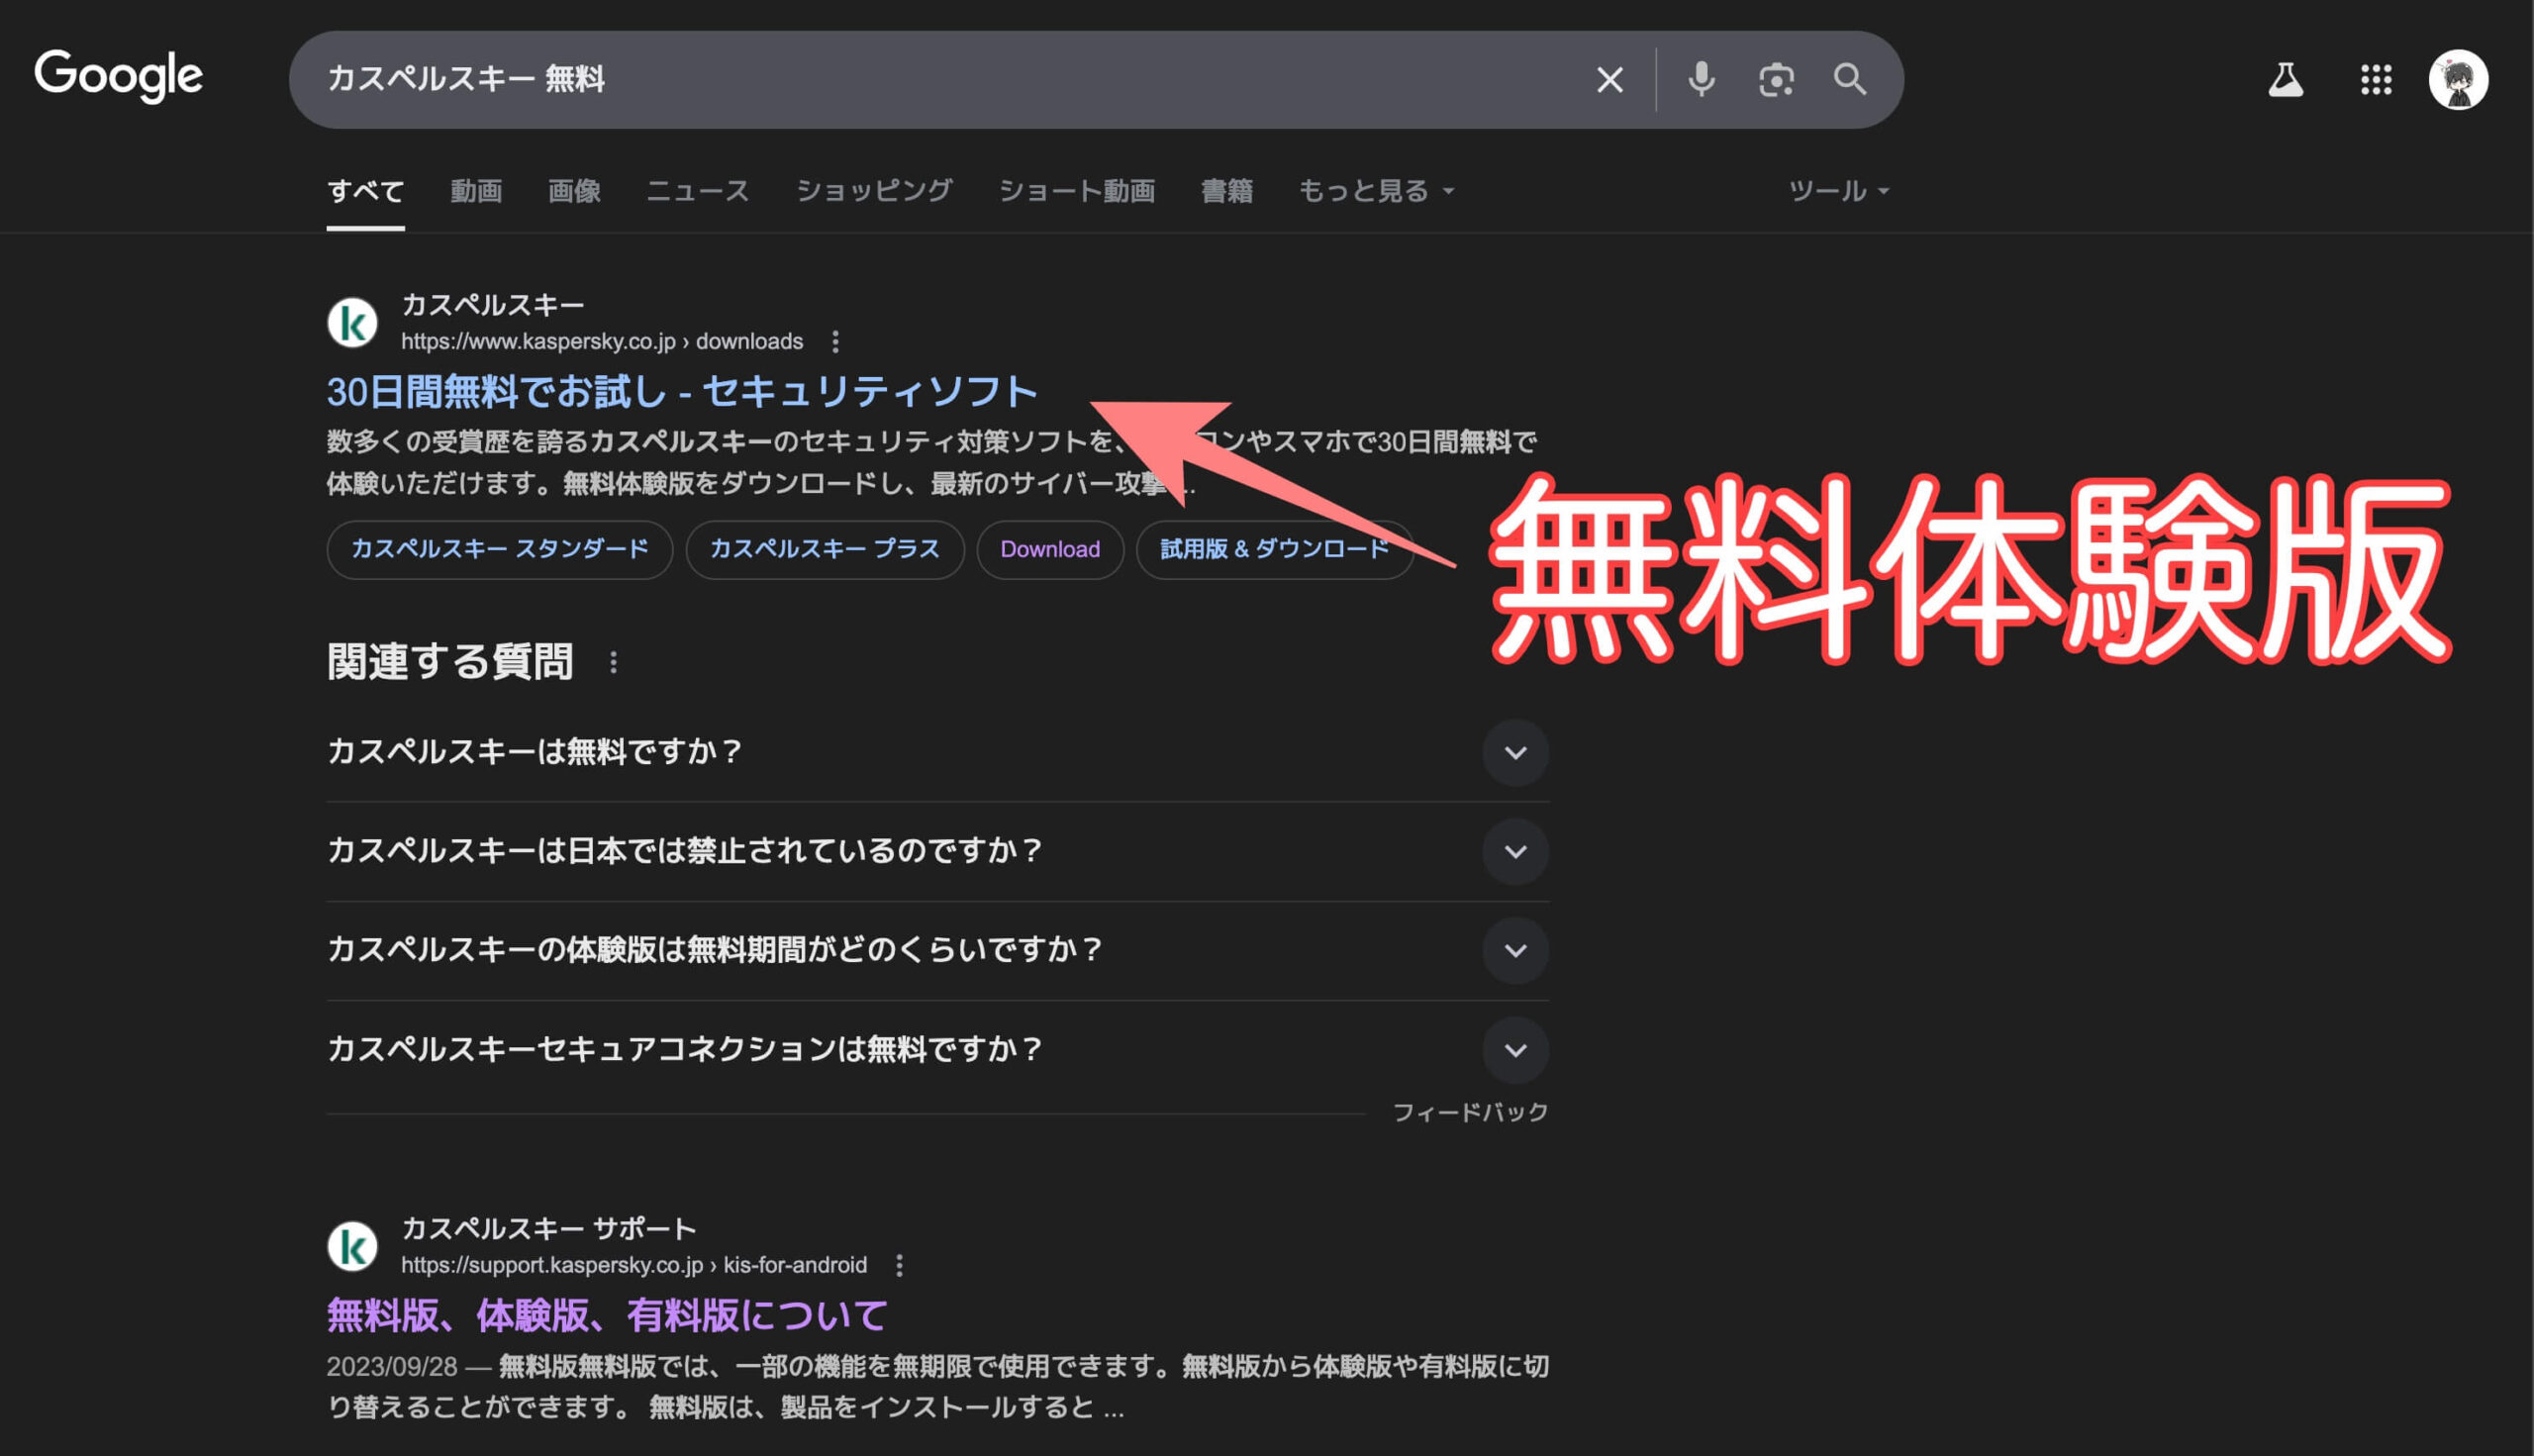Click https://www.kaspersky.co.jp › downloads URL text

point(602,342)
